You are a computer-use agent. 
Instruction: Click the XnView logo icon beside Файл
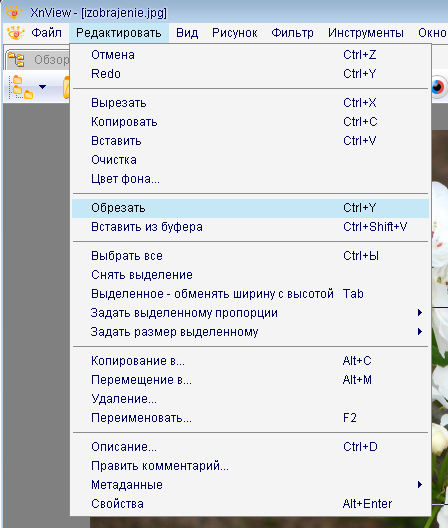(15, 33)
